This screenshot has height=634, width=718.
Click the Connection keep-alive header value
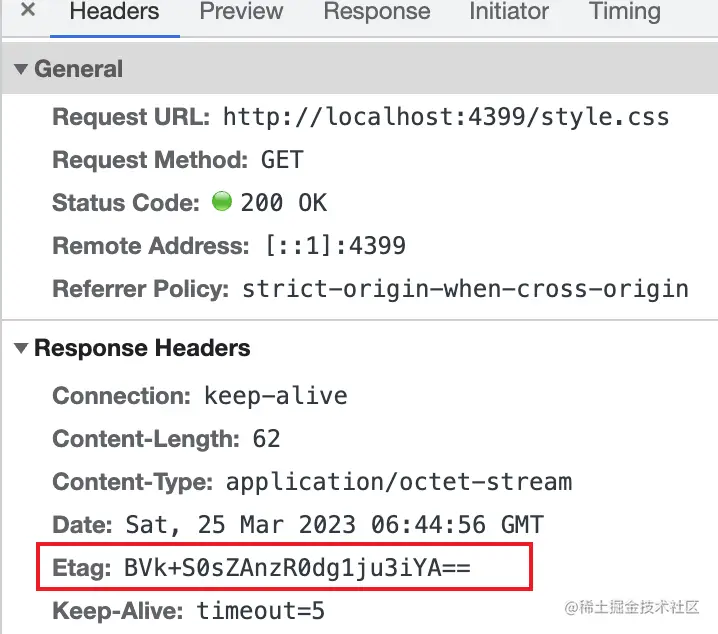coord(275,396)
